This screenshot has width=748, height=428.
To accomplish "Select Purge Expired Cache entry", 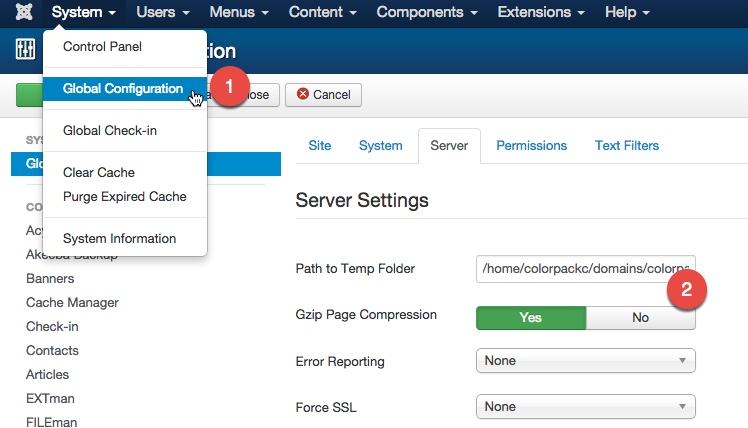I will coord(125,197).
